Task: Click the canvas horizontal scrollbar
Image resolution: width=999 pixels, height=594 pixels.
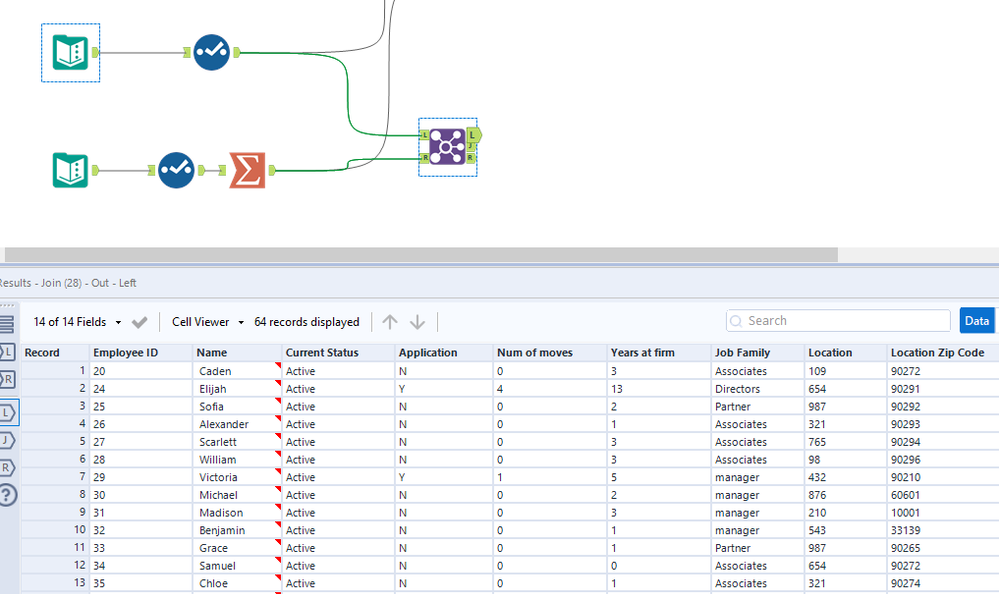Action: 421,254
